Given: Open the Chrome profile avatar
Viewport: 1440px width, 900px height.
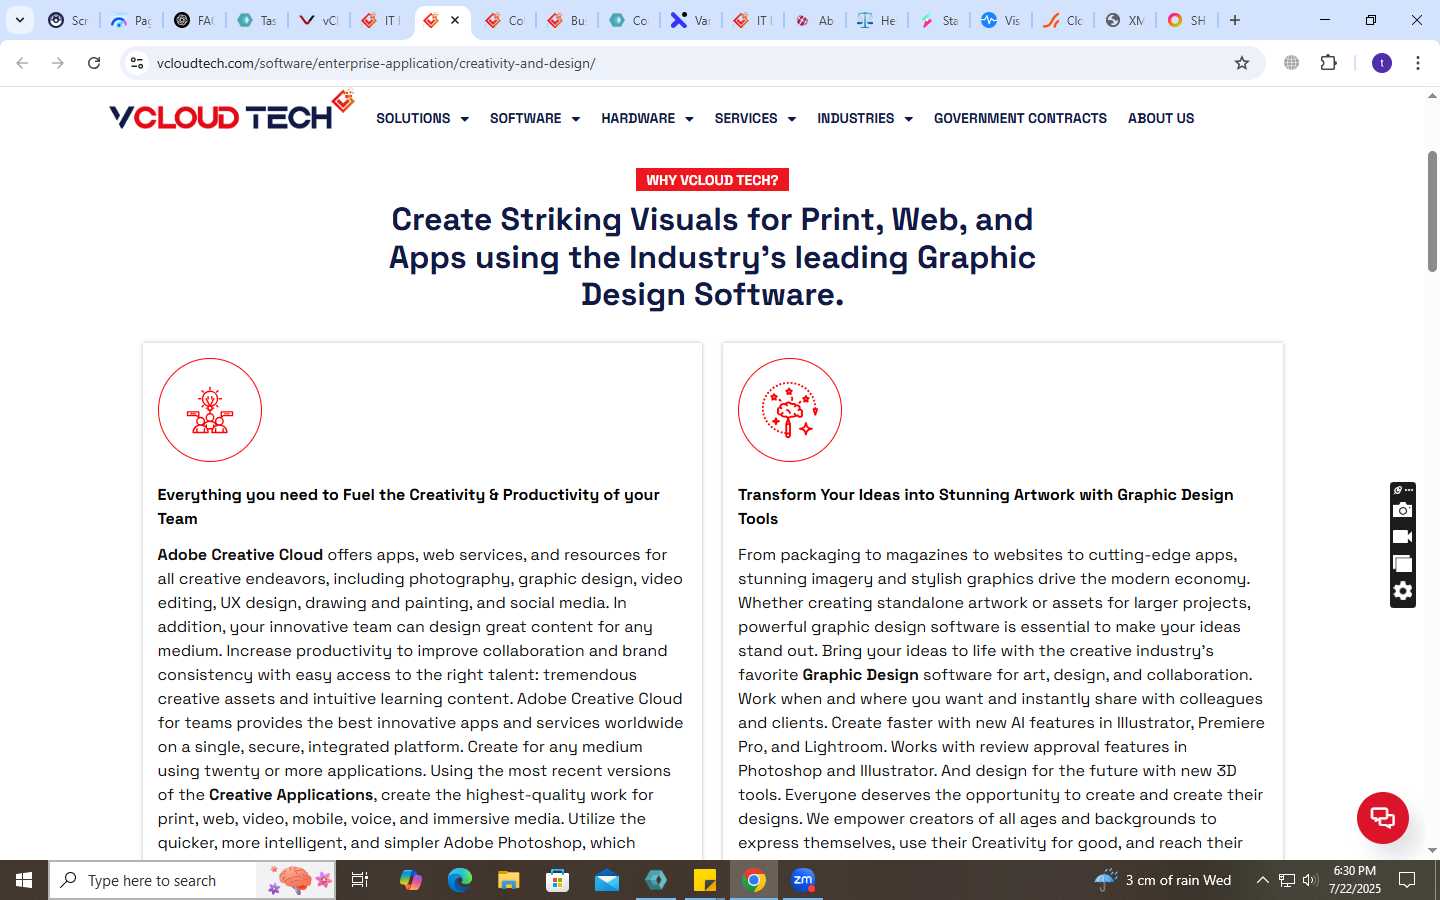Looking at the screenshot, I should [x=1382, y=63].
